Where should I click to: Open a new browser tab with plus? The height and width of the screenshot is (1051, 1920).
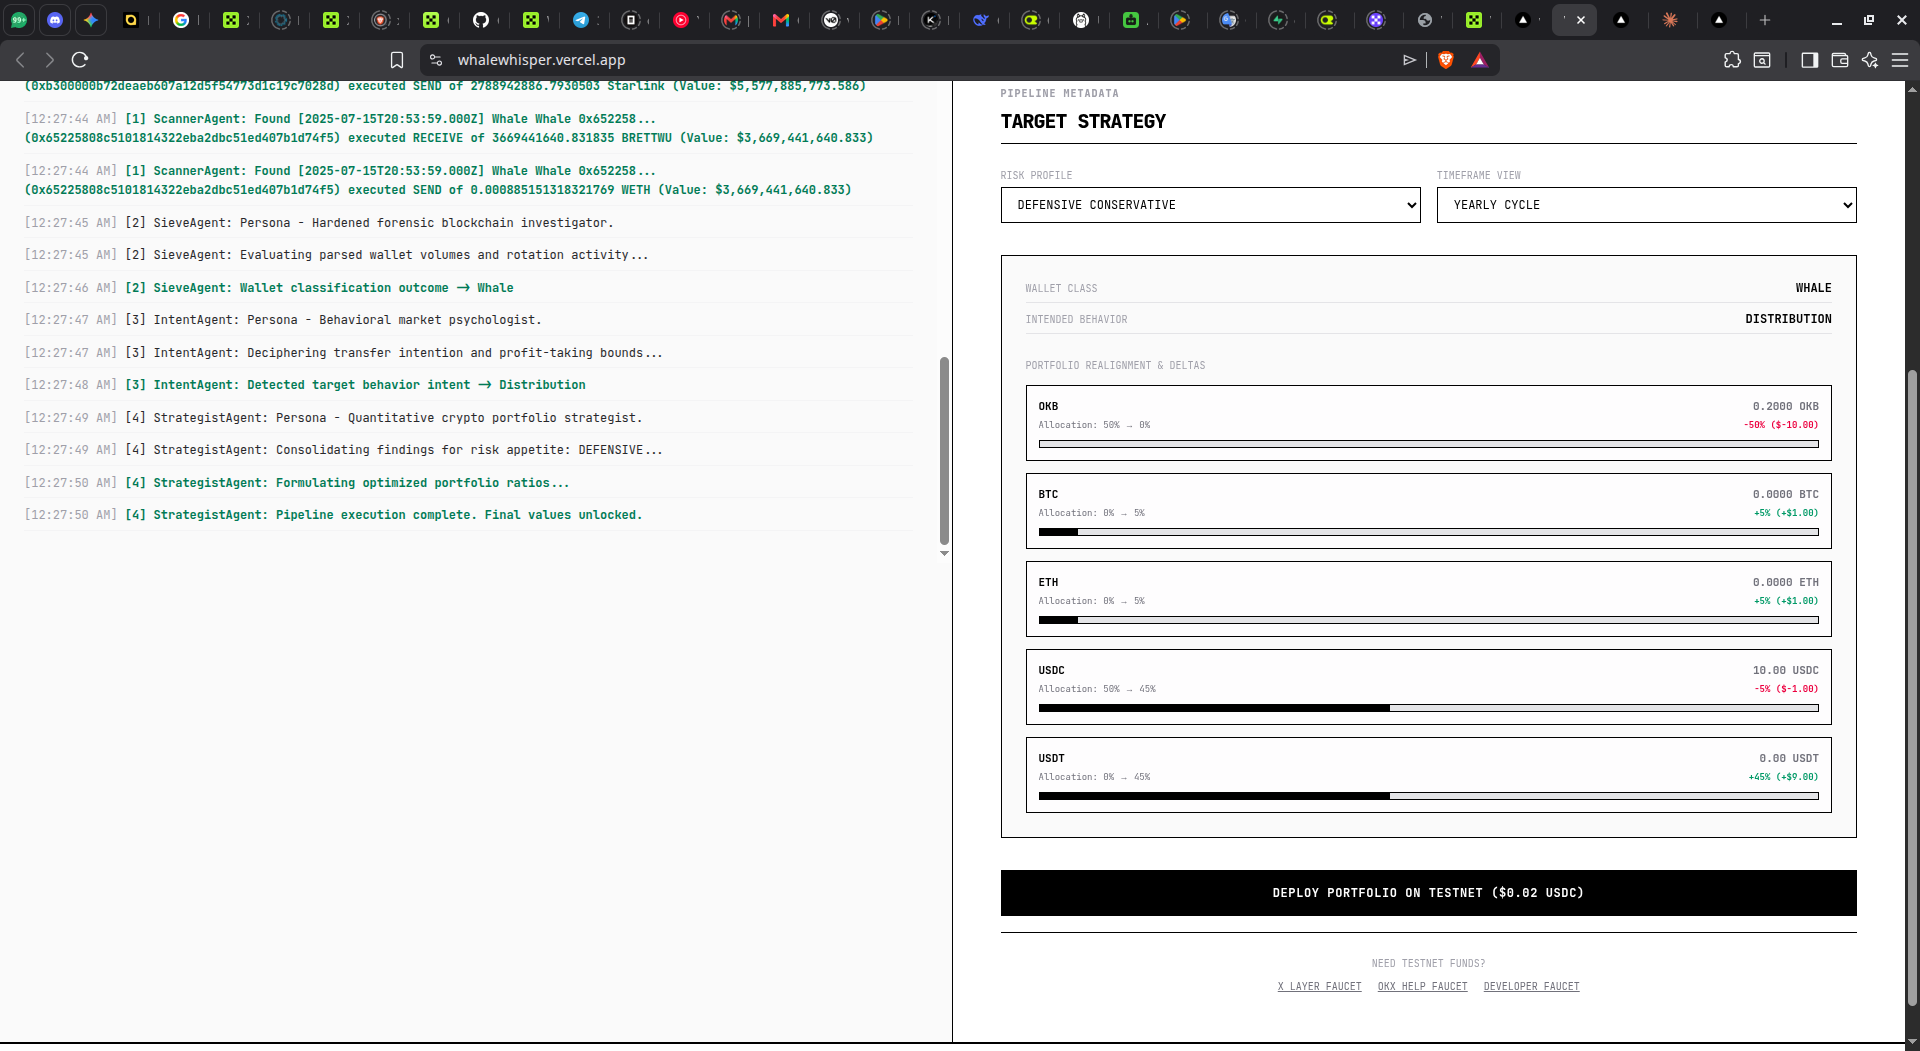[1765, 20]
